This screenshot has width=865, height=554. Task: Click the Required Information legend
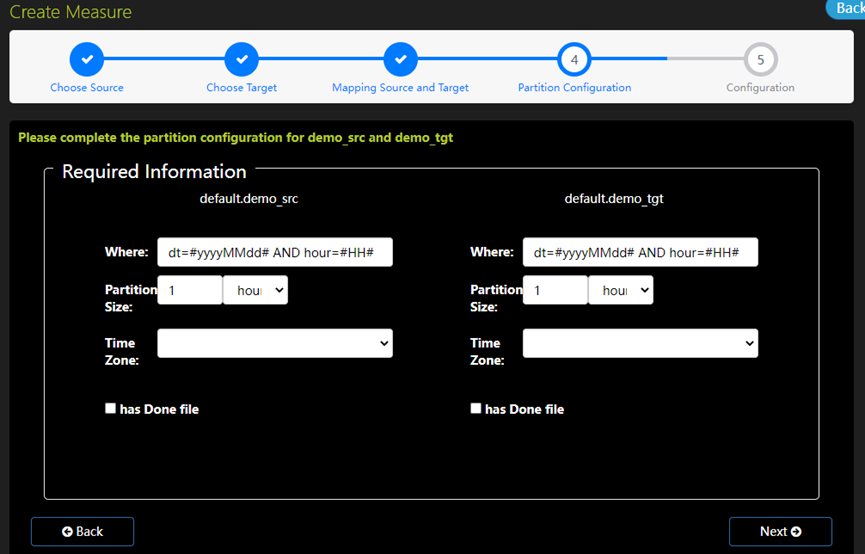(x=154, y=172)
